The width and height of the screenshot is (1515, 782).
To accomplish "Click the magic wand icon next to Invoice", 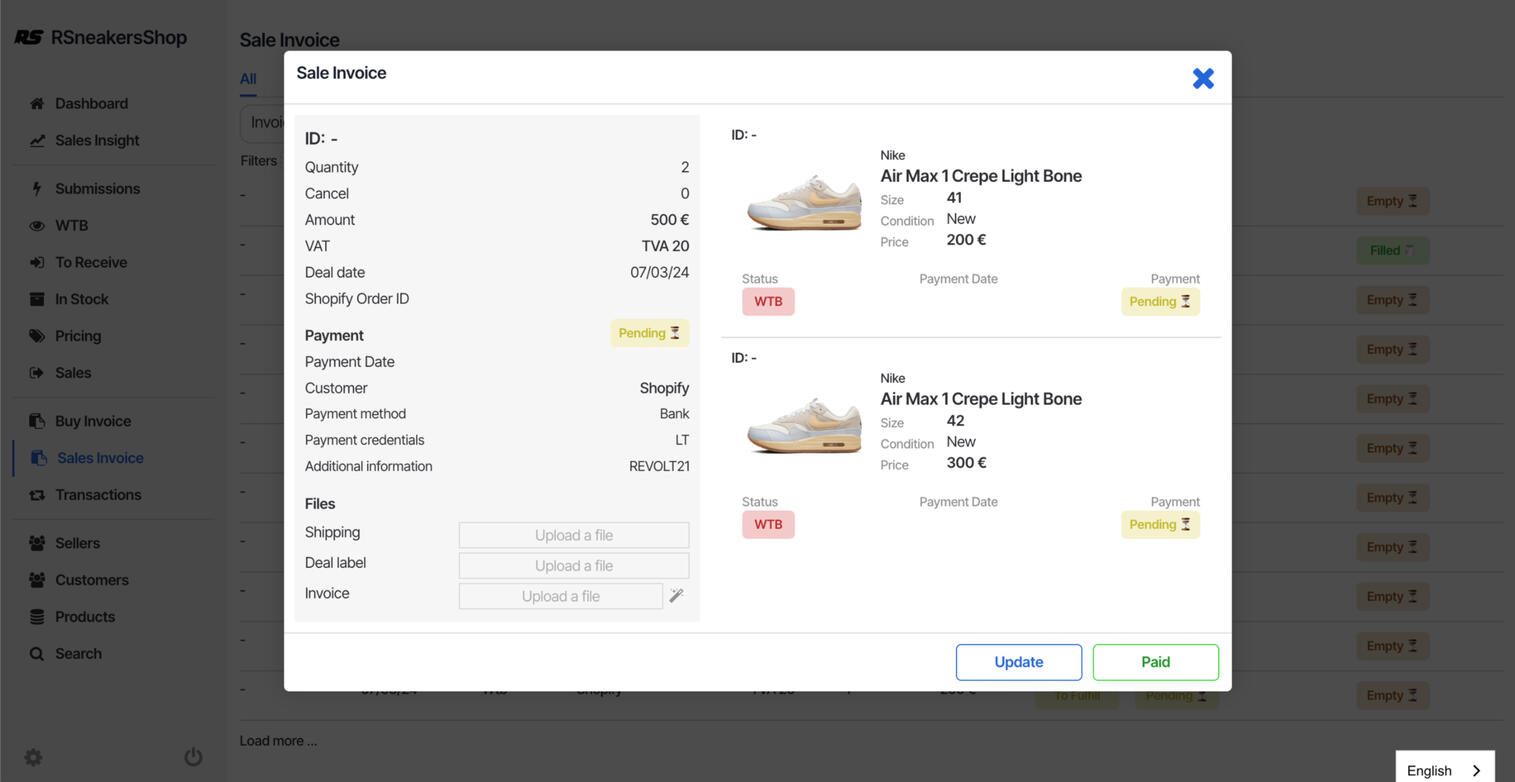I will point(676,596).
